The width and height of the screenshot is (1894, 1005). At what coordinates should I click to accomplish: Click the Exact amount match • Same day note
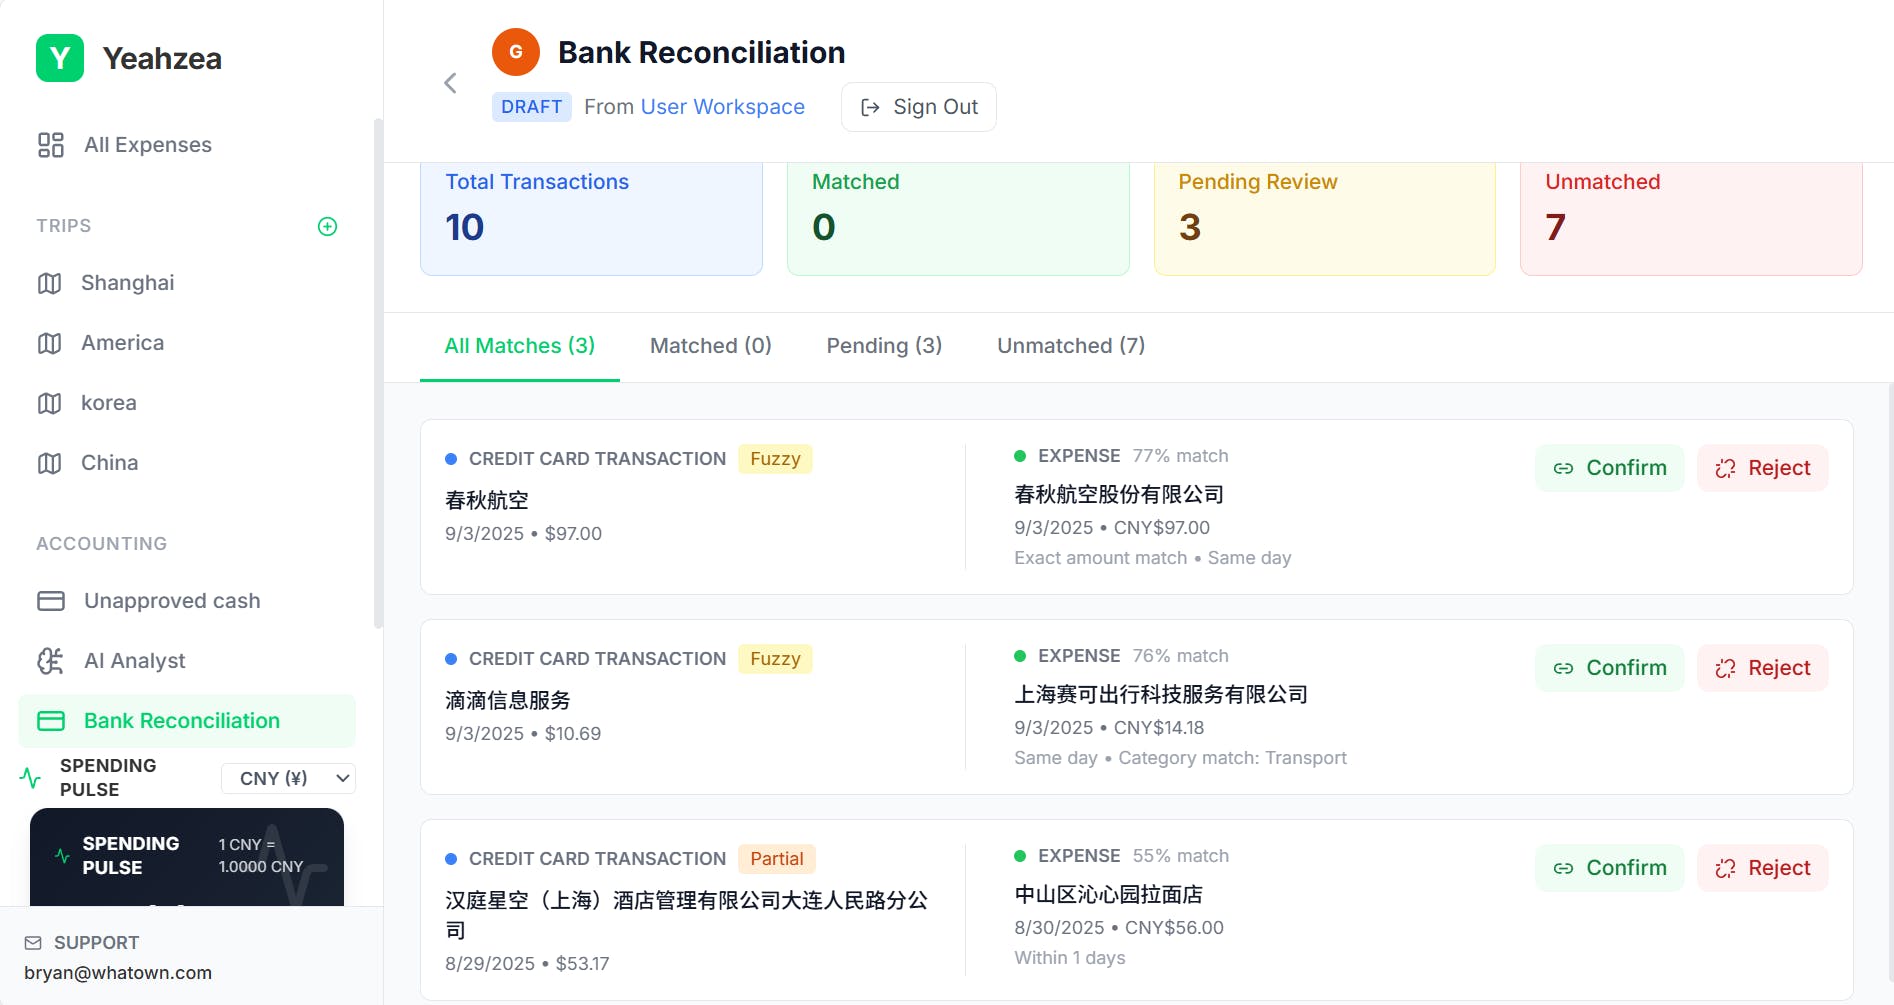pyautogui.click(x=1152, y=558)
